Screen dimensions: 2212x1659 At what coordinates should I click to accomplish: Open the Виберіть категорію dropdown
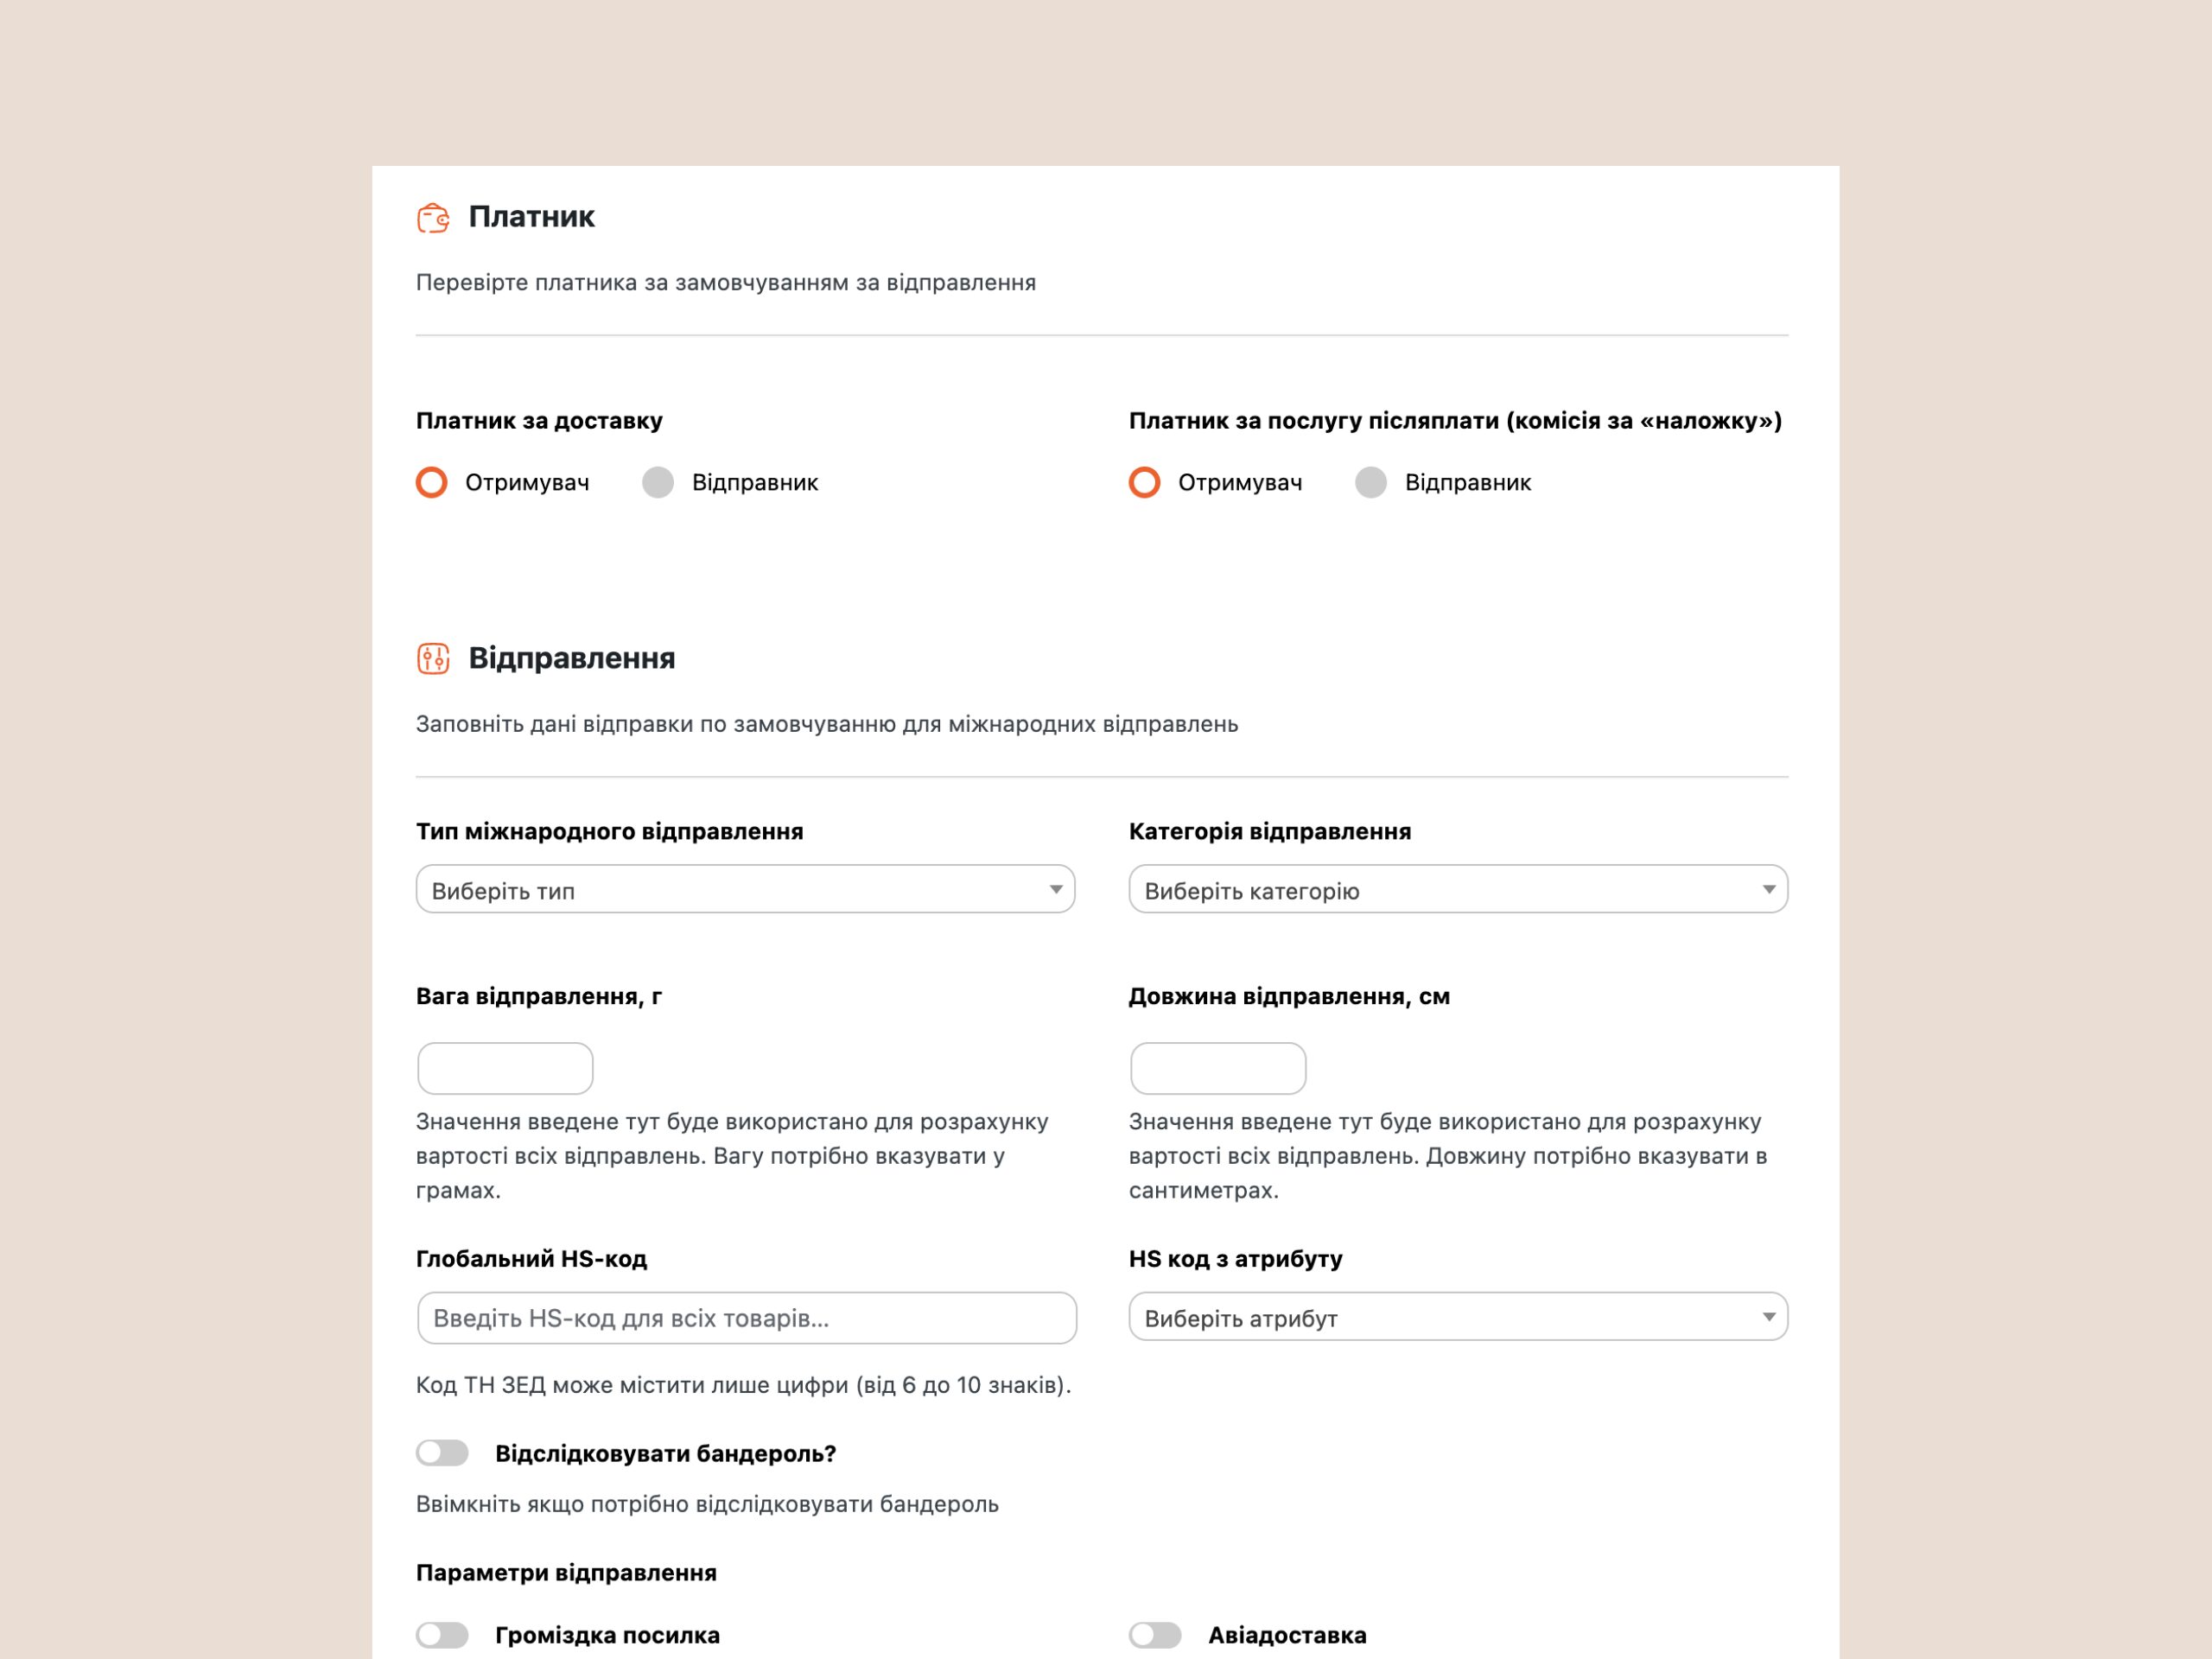[x=1458, y=889]
